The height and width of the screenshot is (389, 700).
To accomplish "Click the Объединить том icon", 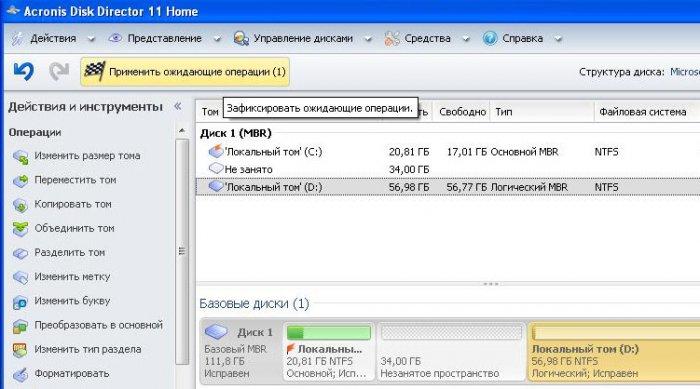I will 21,229.
